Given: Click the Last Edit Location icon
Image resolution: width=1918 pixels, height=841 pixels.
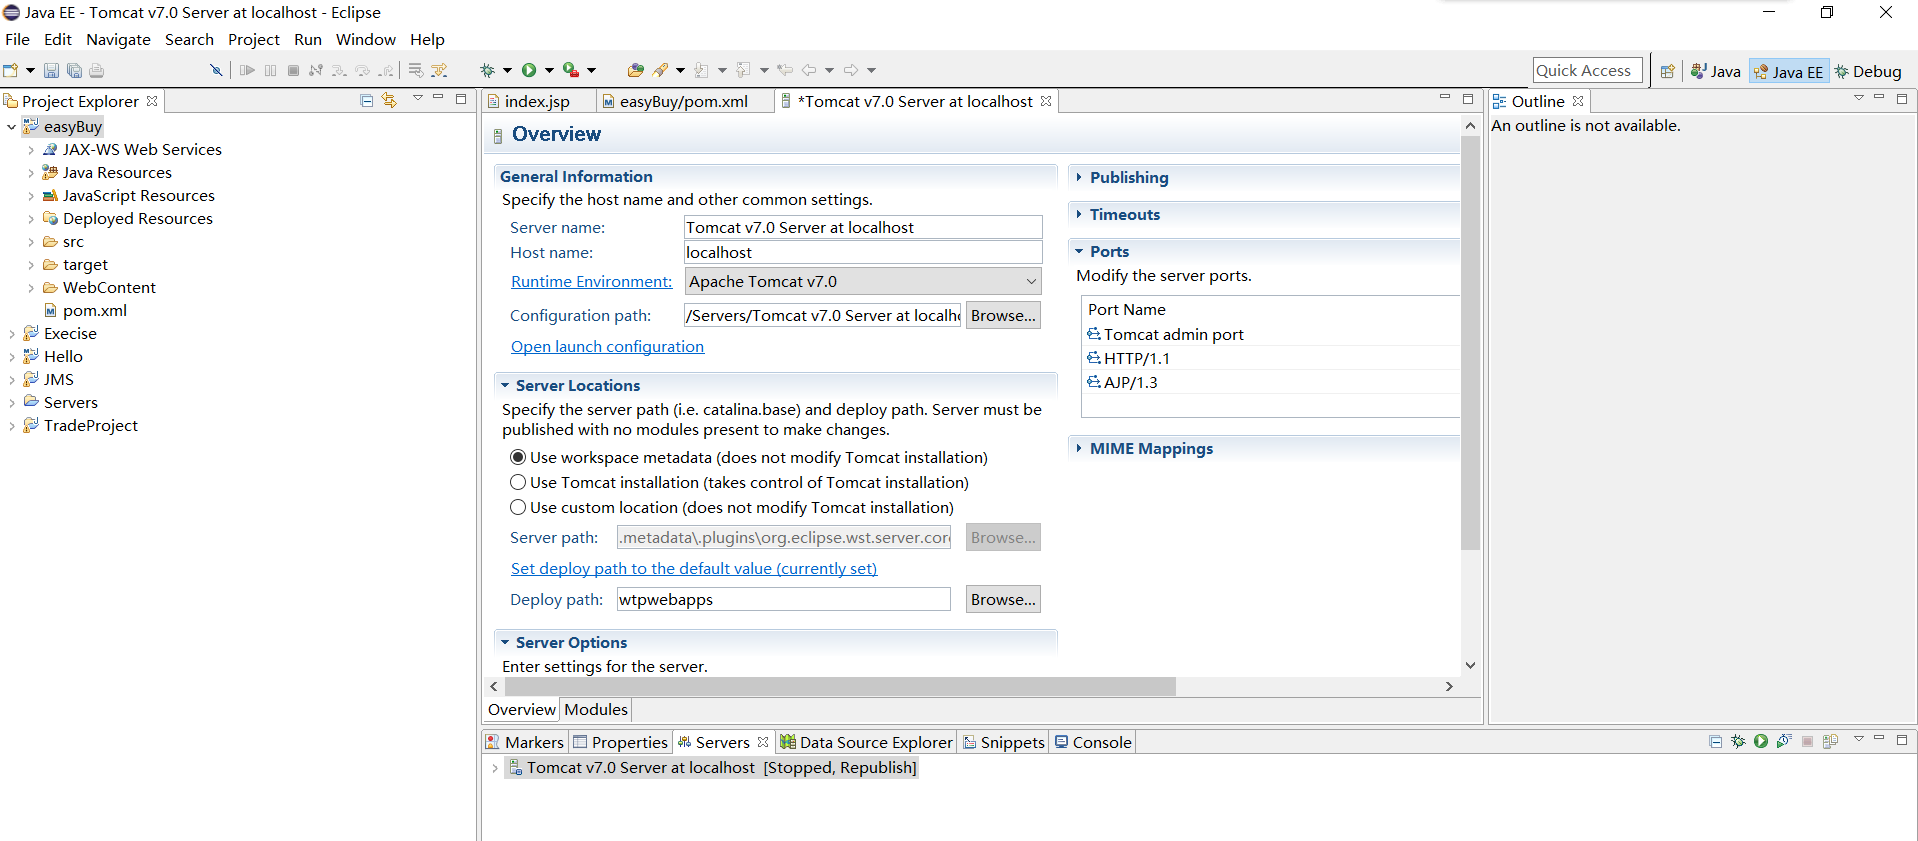Looking at the screenshot, I should click(x=785, y=70).
